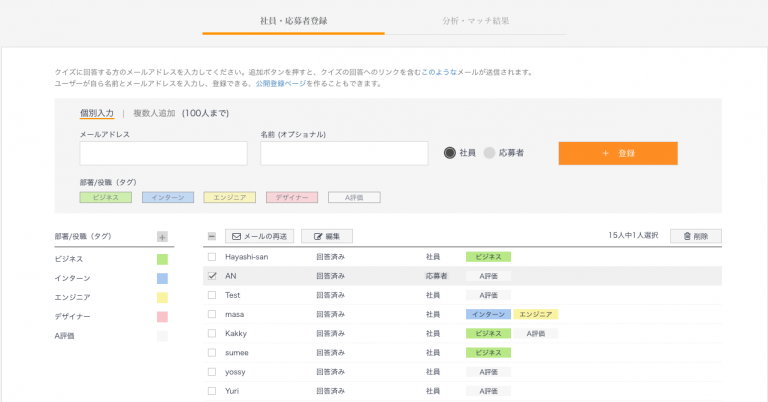The image size is (768, 402).
Task: Switch to 複数人追加 input mode
Action: [154, 113]
